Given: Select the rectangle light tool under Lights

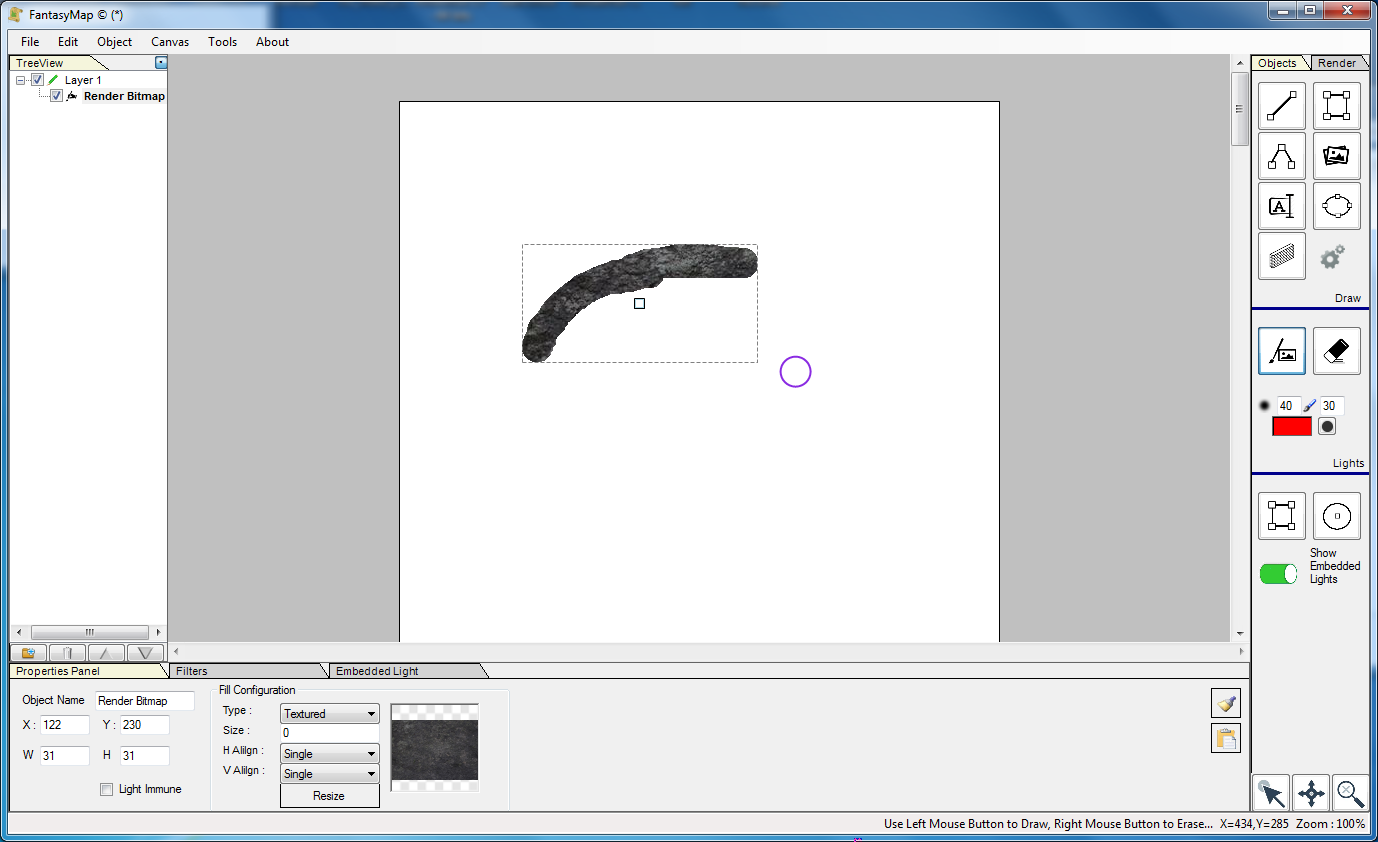Looking at the screenshot, I should 1282,516.
